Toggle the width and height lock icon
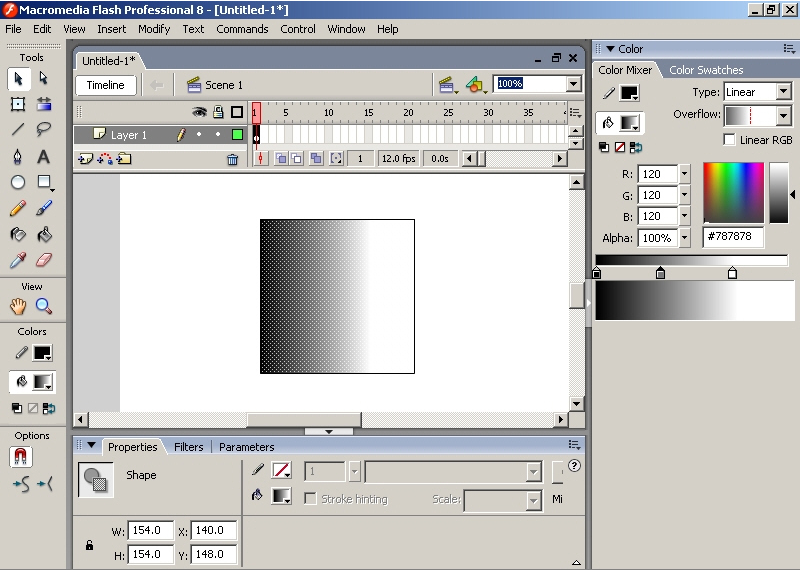Viewport: 805px width, 572px height. point(89,545)
